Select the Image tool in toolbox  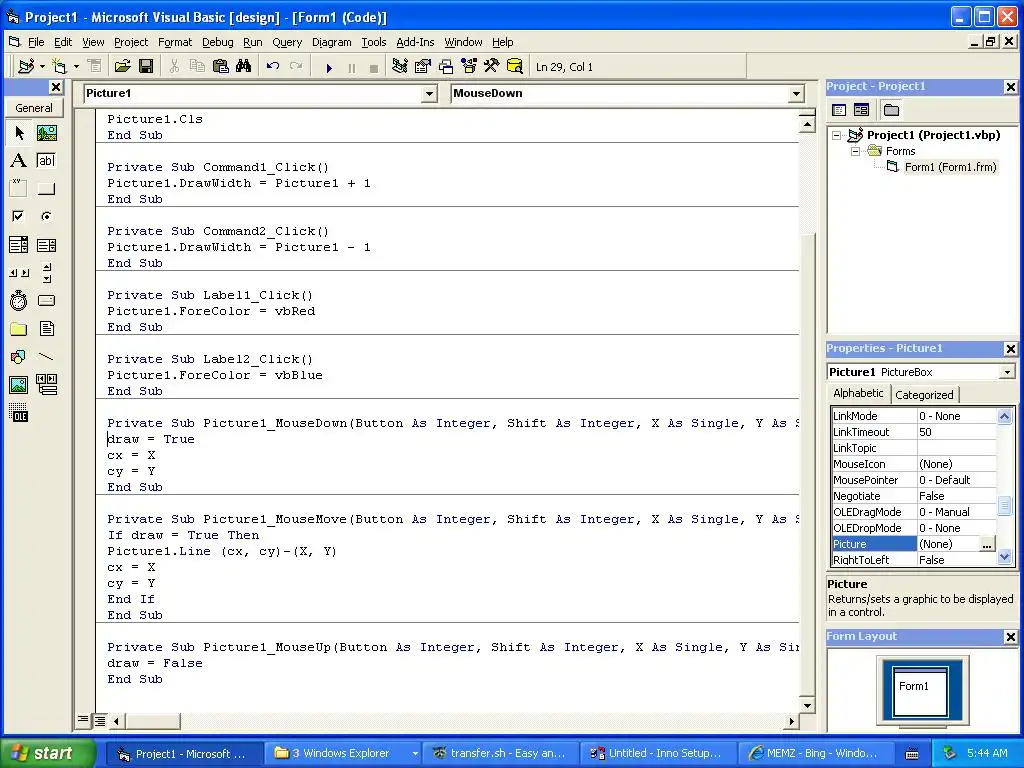pyautogui.click(x=19, y=385)
